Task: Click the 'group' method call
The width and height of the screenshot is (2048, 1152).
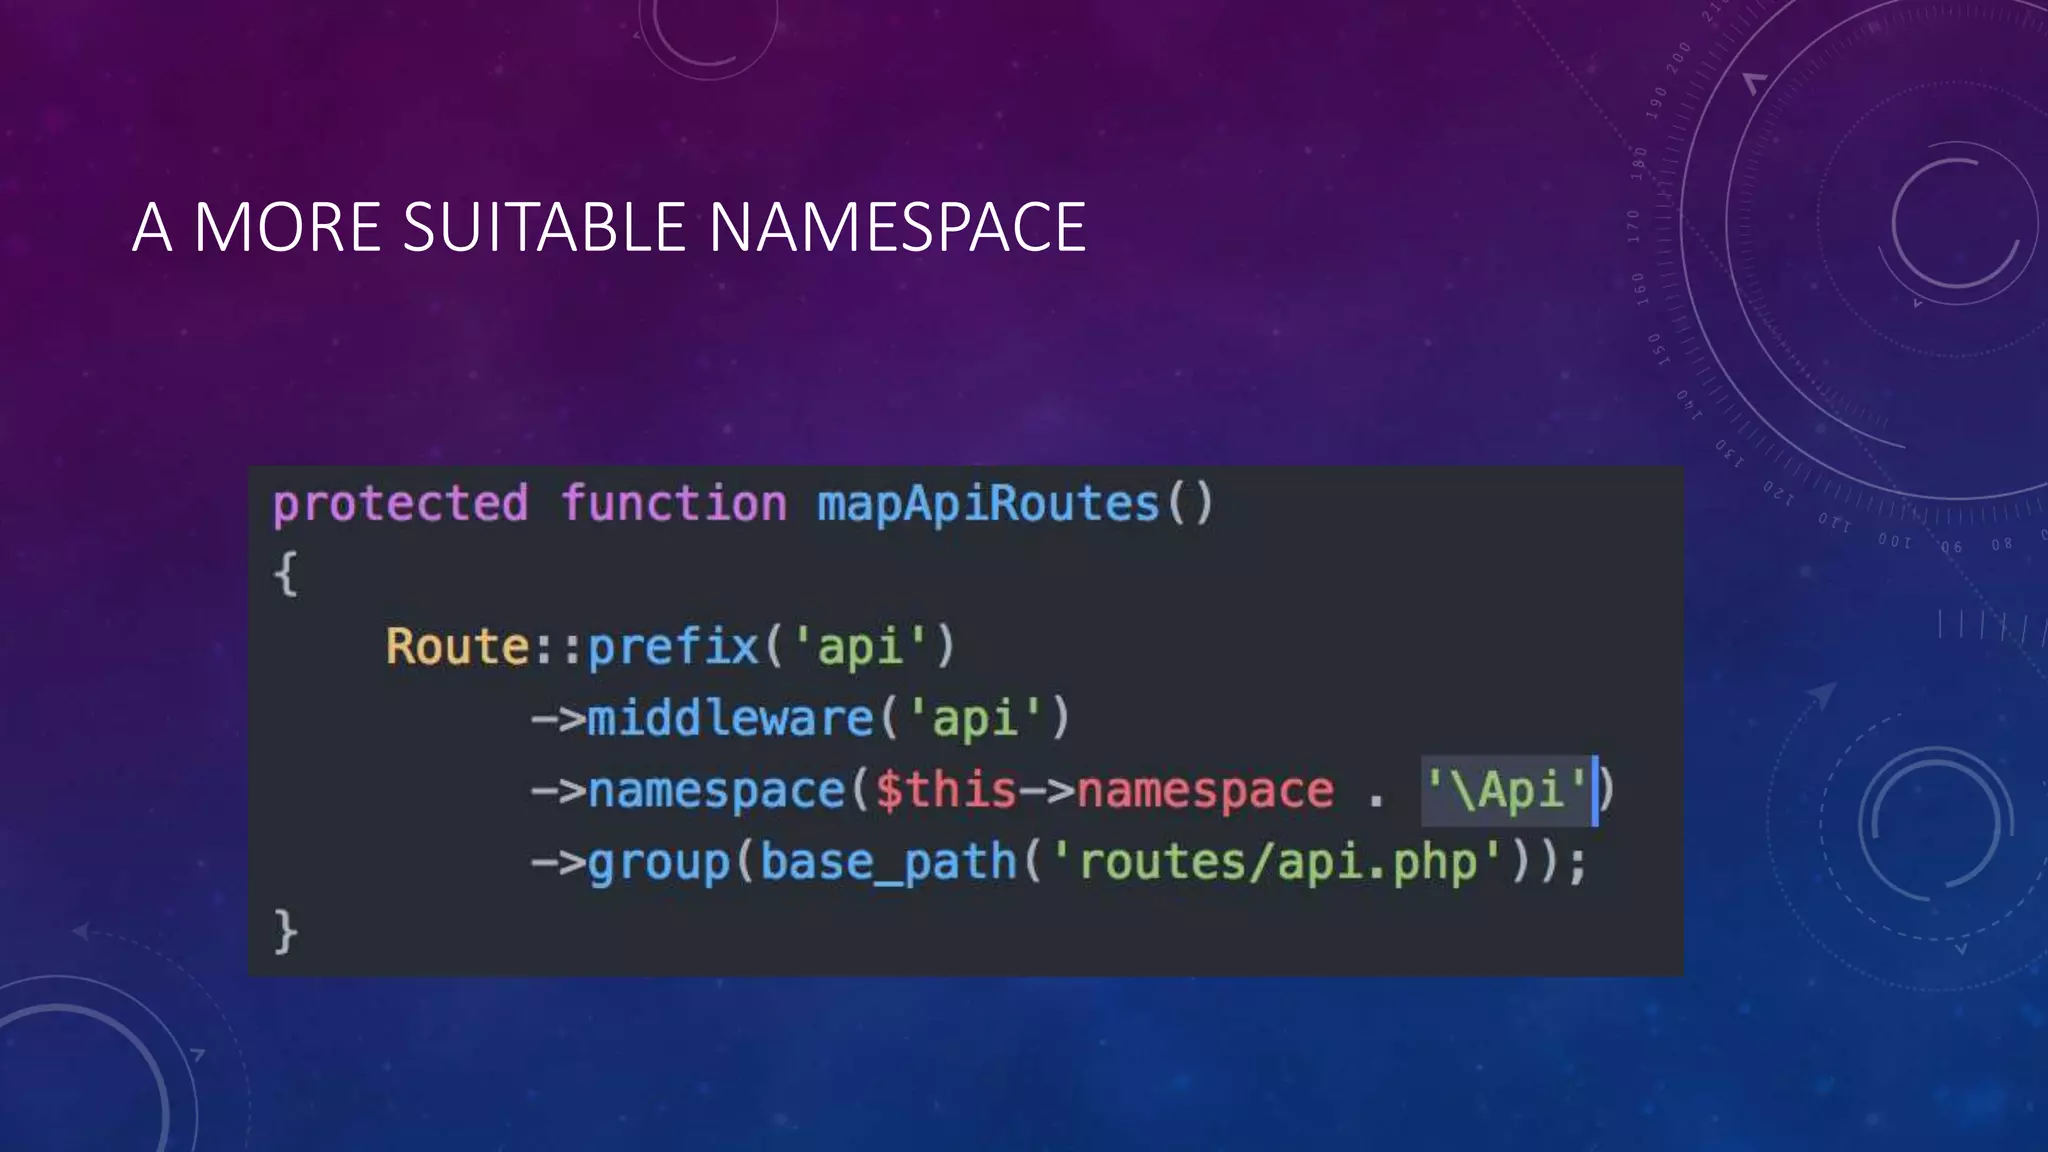Action: 659,862
